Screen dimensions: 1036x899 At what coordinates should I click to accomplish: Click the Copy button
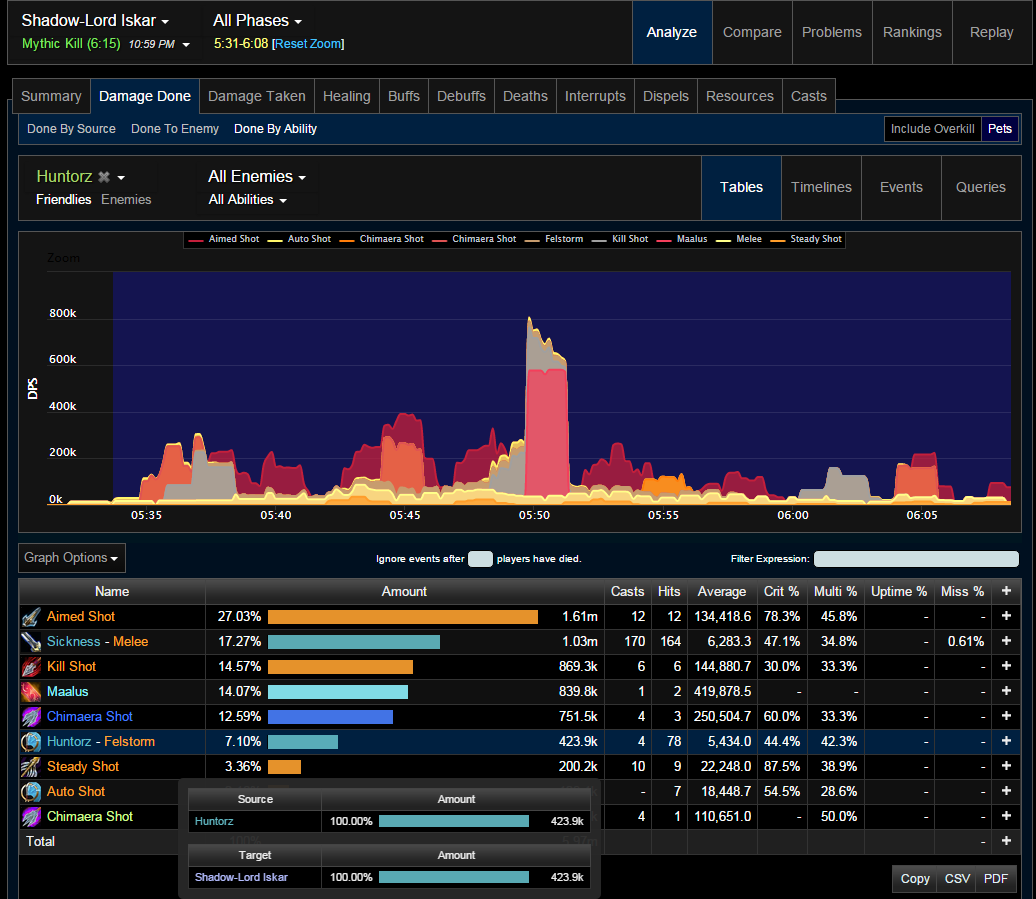[914, 879]
